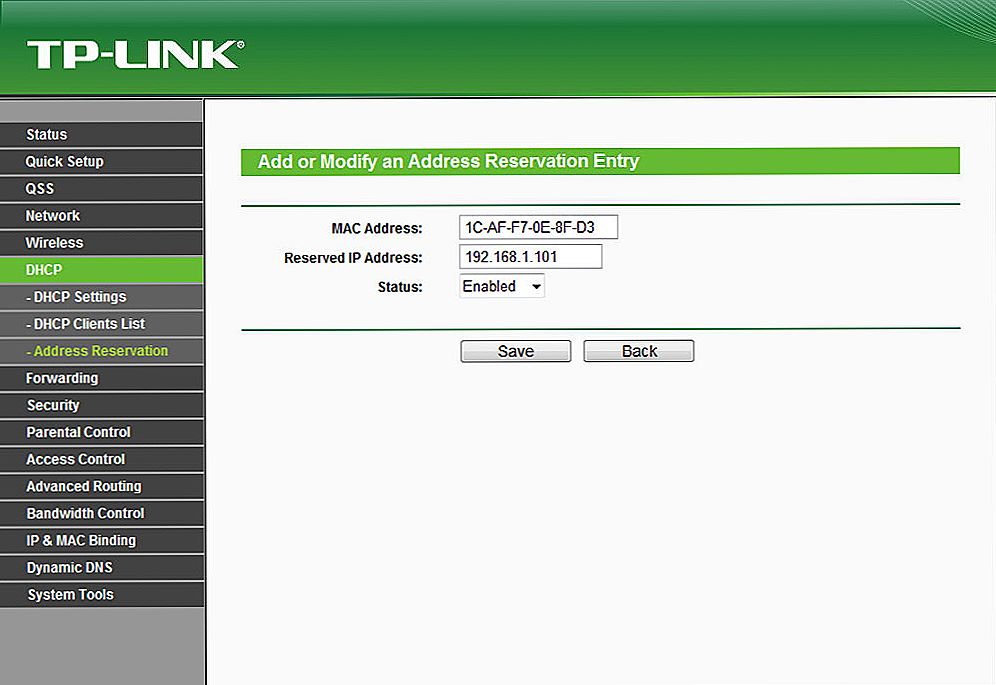
Task: Open the Status Enabled dropdown
Action: point(502,287)
